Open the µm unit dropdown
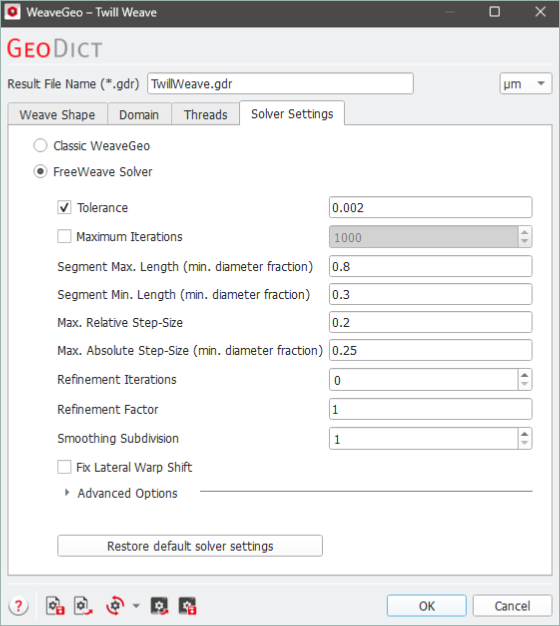 tap(526, 83)
